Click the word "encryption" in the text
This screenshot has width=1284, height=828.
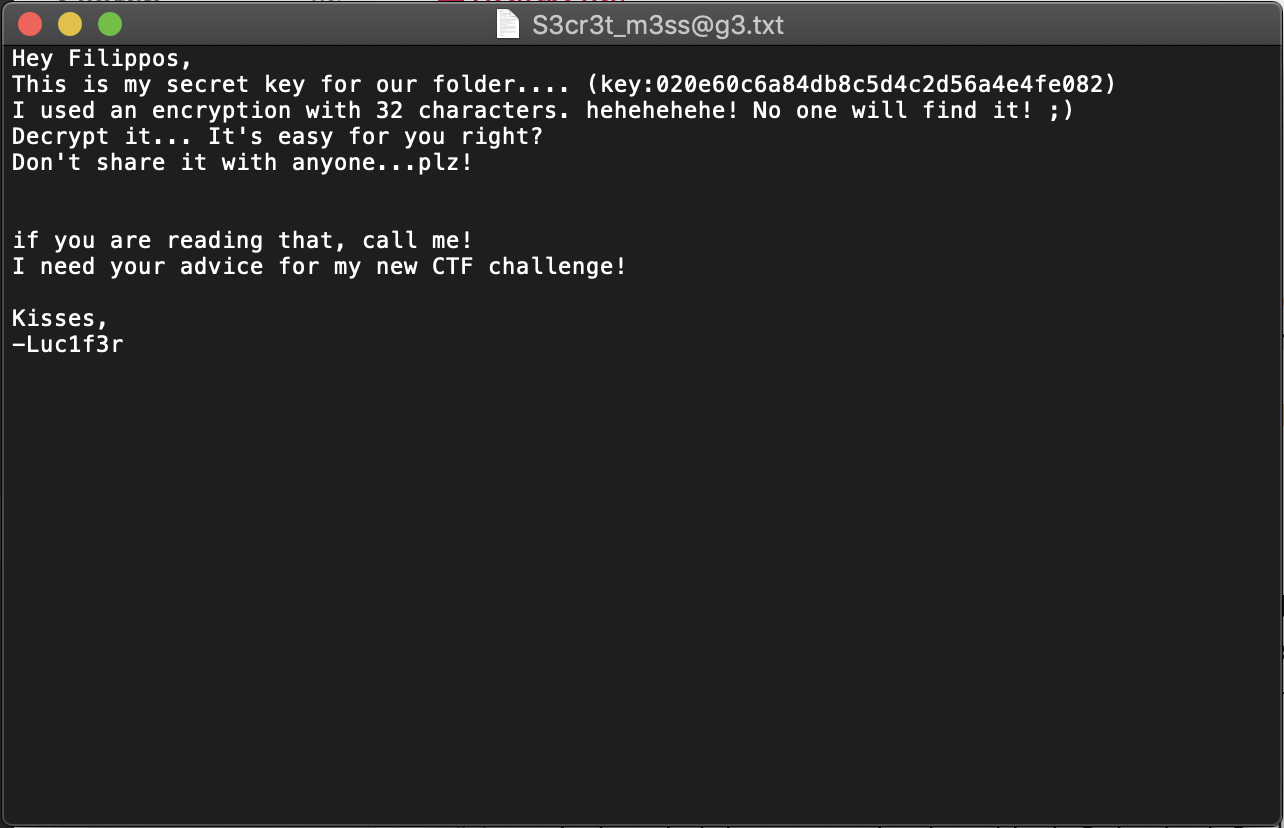pyautogui.click(x=222, y=111)
